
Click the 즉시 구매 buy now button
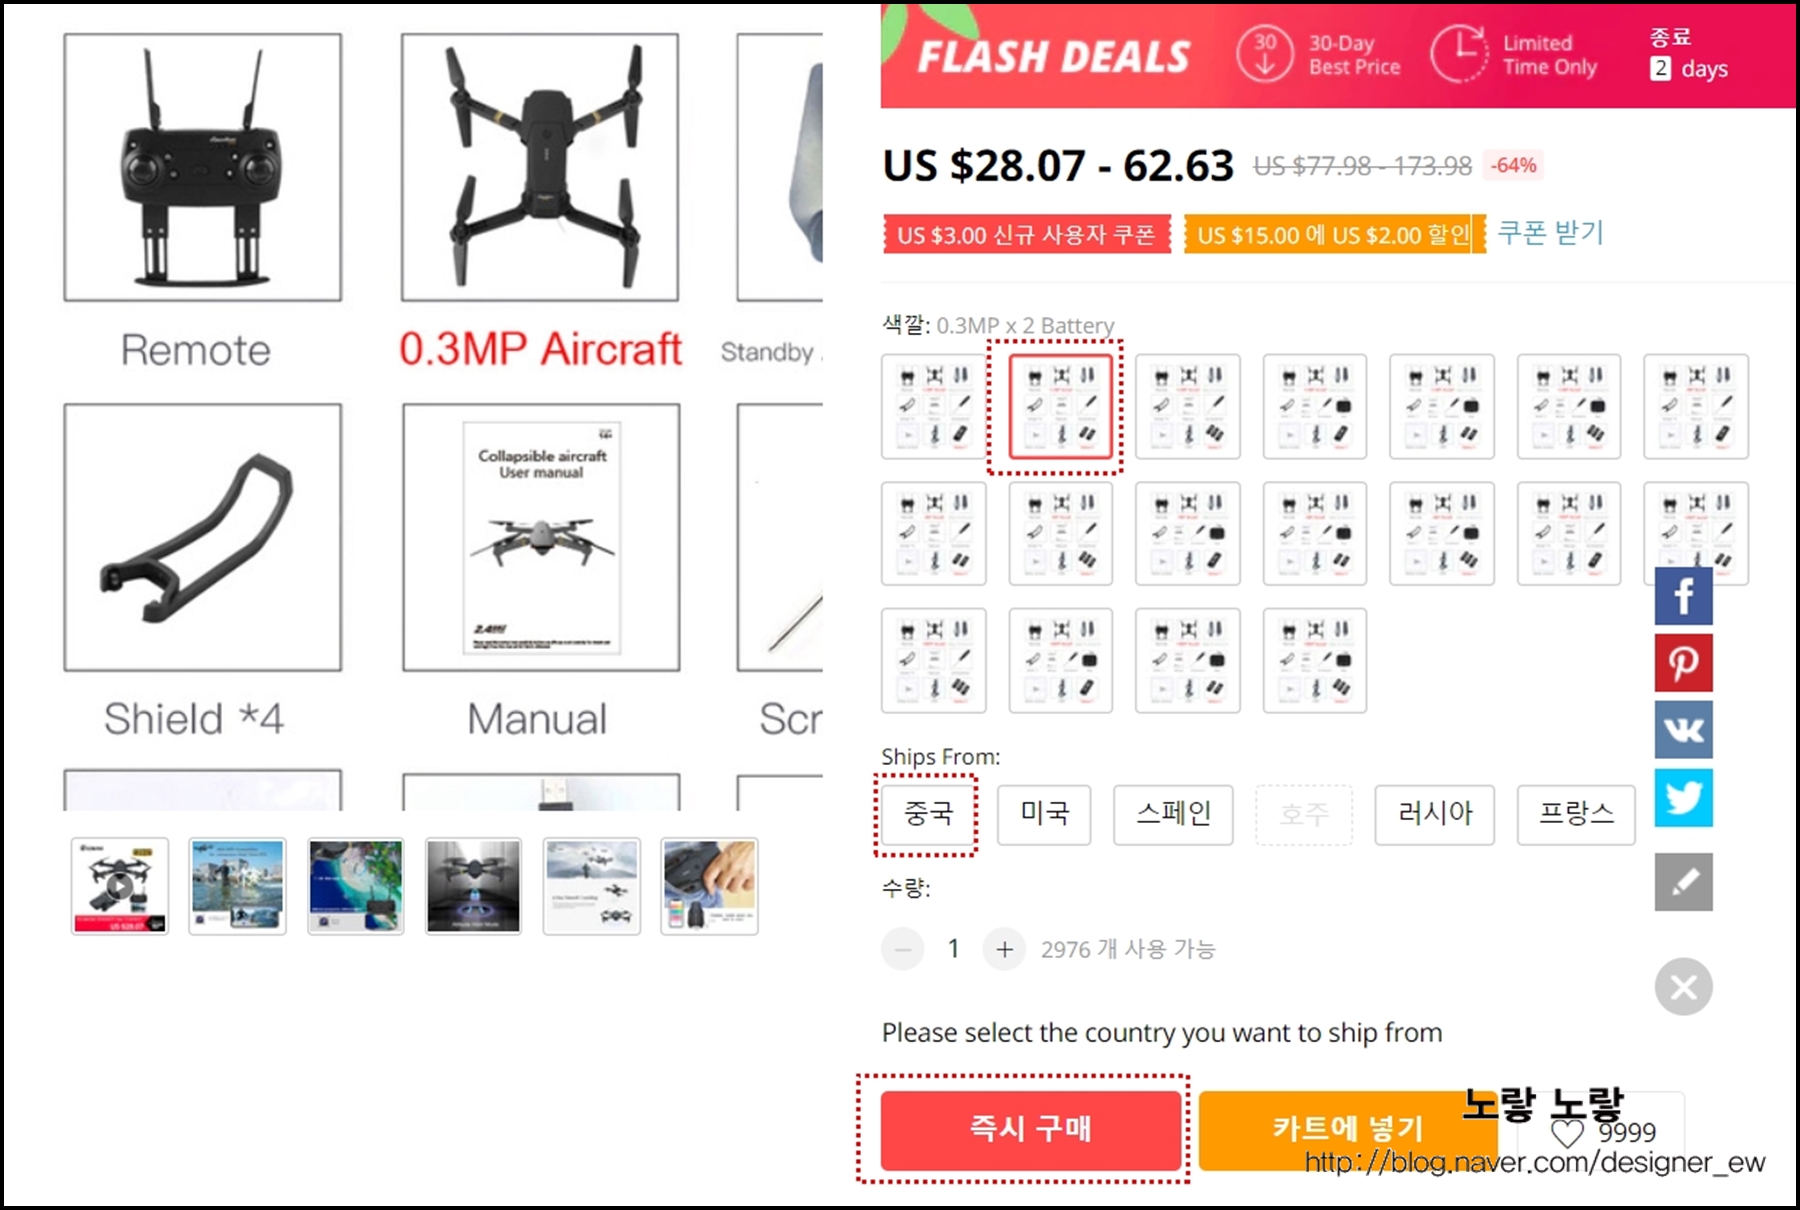(1030, 1130)
